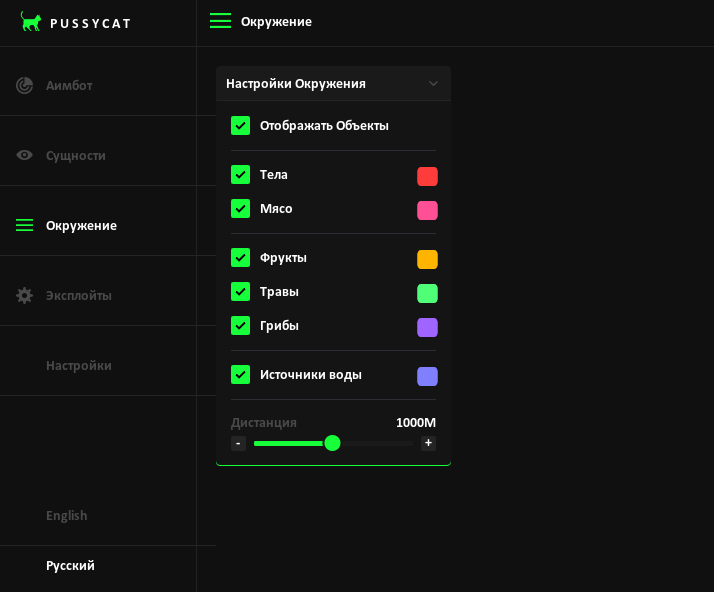Open the Настройки sidebar tab
This screenshot has width=714, height=592.
pyautogui.click(x=79, y=365)
